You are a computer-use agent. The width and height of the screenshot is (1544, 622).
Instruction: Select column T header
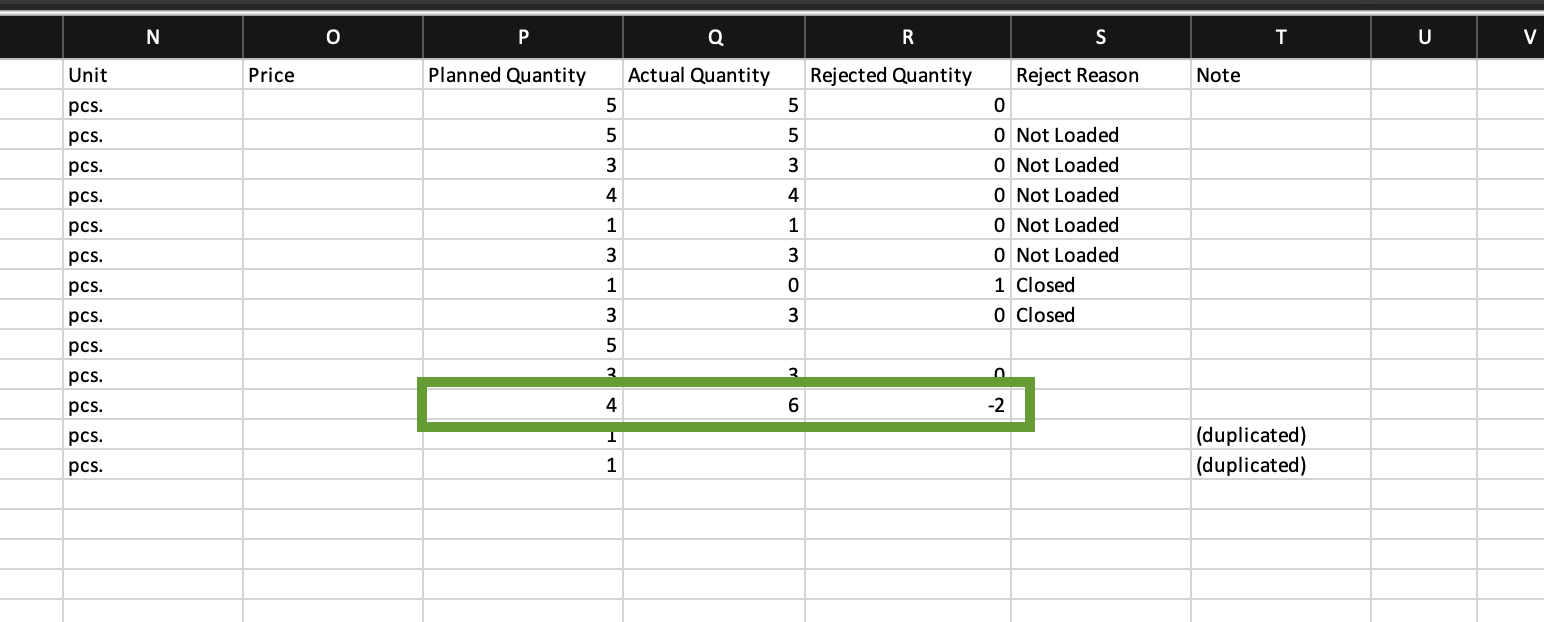coord(1281,37)
